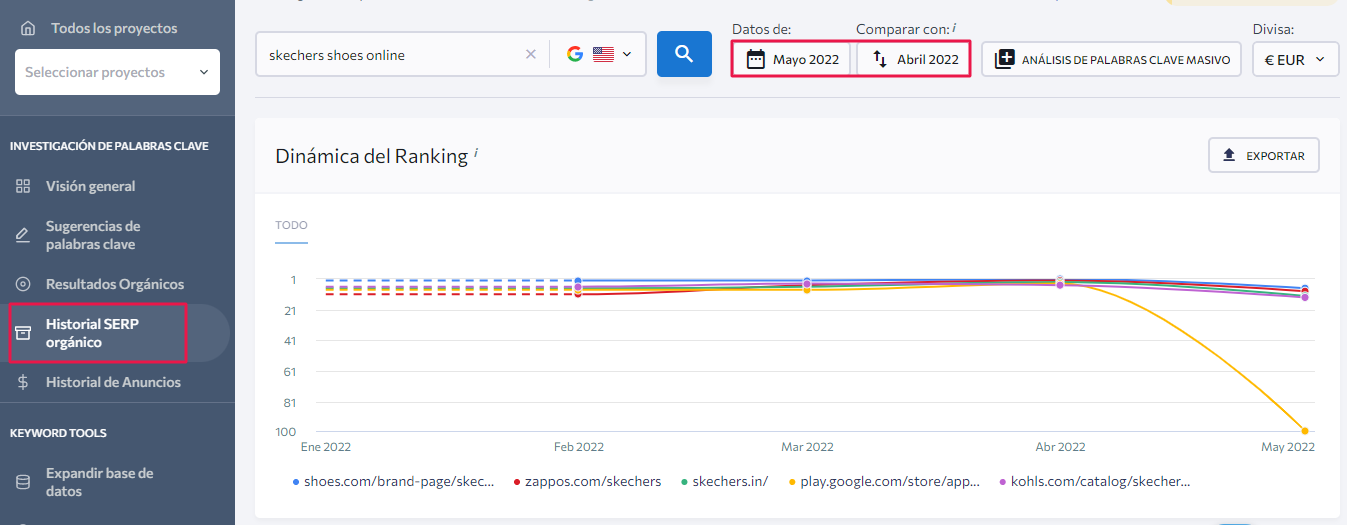Click the info icon next to Dinámica del Ranking
Screen dimensions: 1347x525
pyautogui.click(x=476, y=152)
